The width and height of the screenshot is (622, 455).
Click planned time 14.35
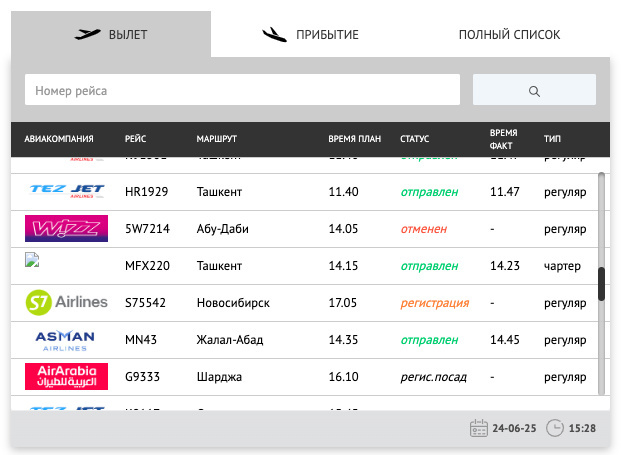(343, 340)
